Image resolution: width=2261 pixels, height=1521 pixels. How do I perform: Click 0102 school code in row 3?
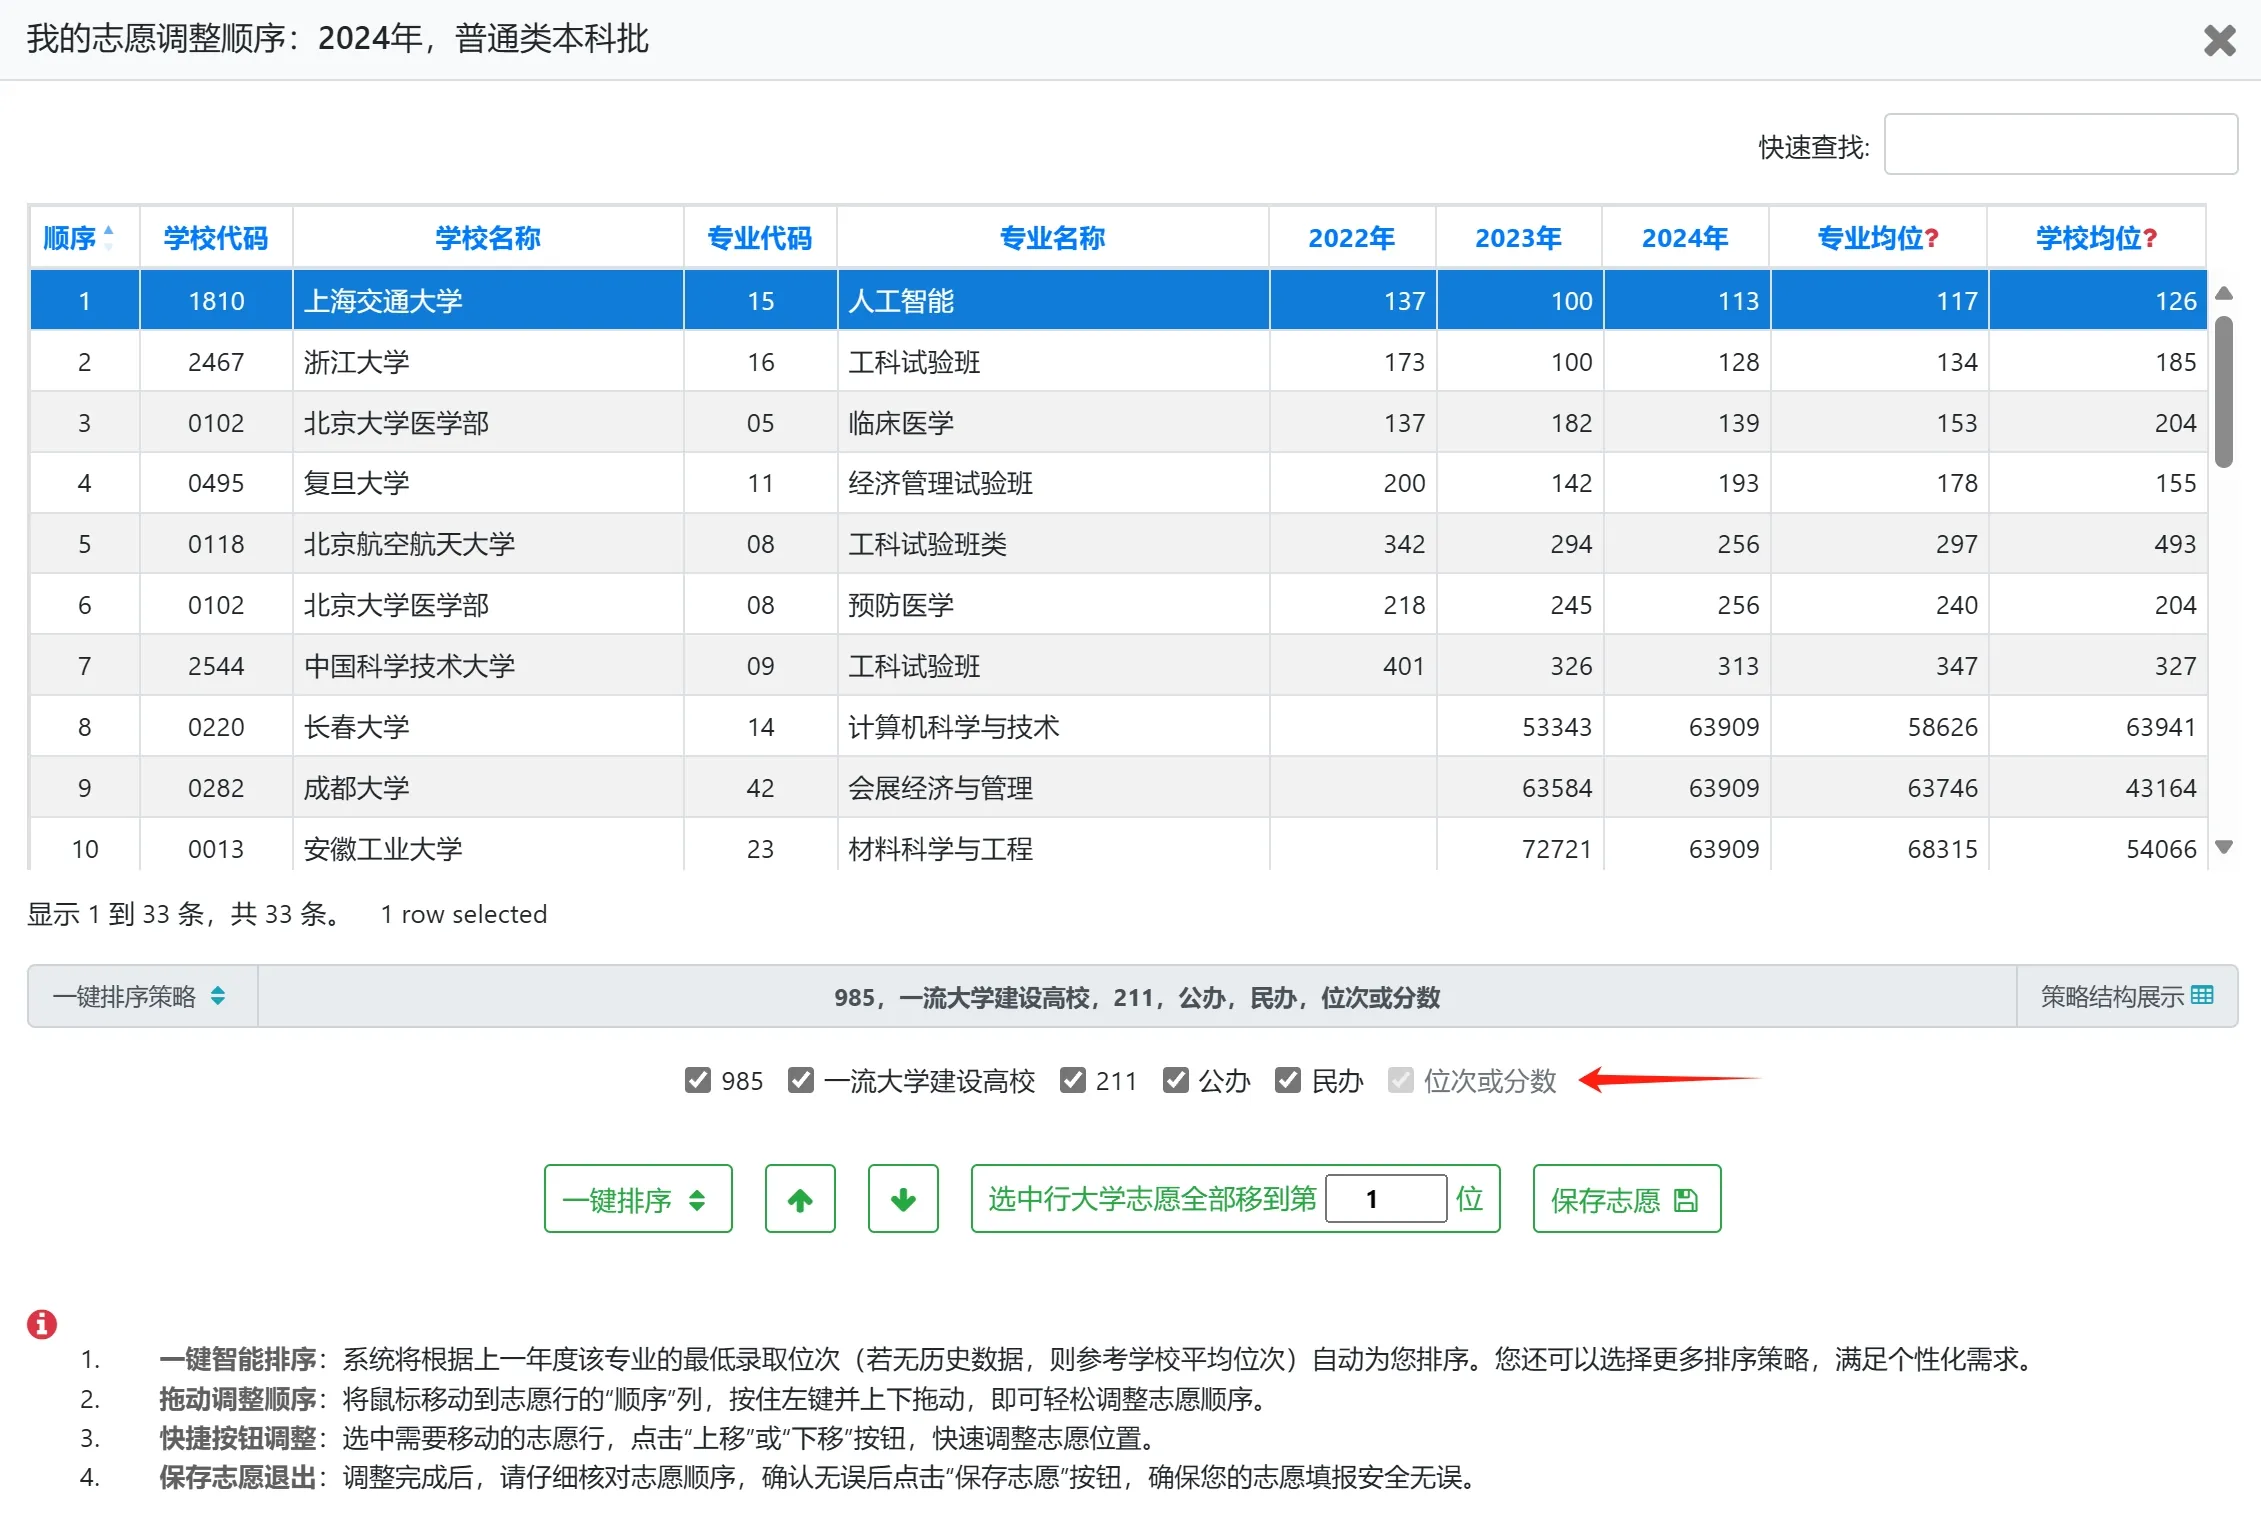tap(216, 422)
